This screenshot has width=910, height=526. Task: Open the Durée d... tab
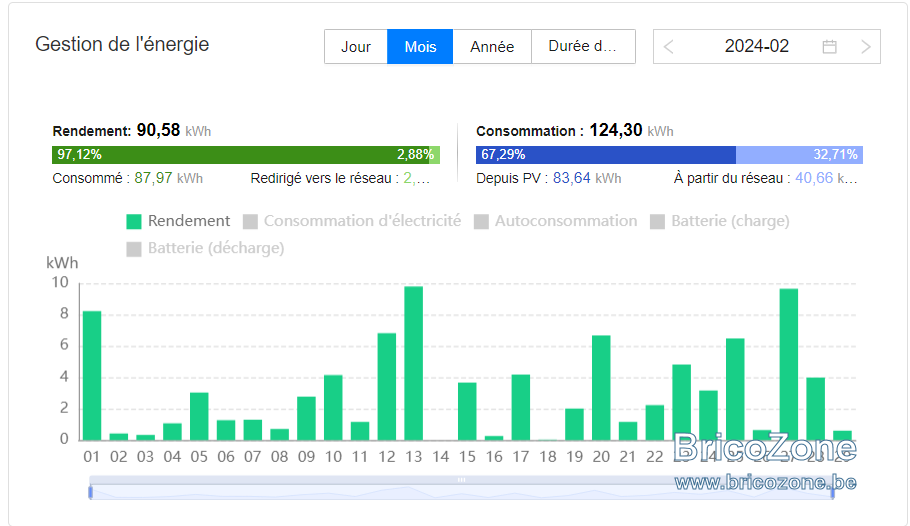[x=583, y=46]
